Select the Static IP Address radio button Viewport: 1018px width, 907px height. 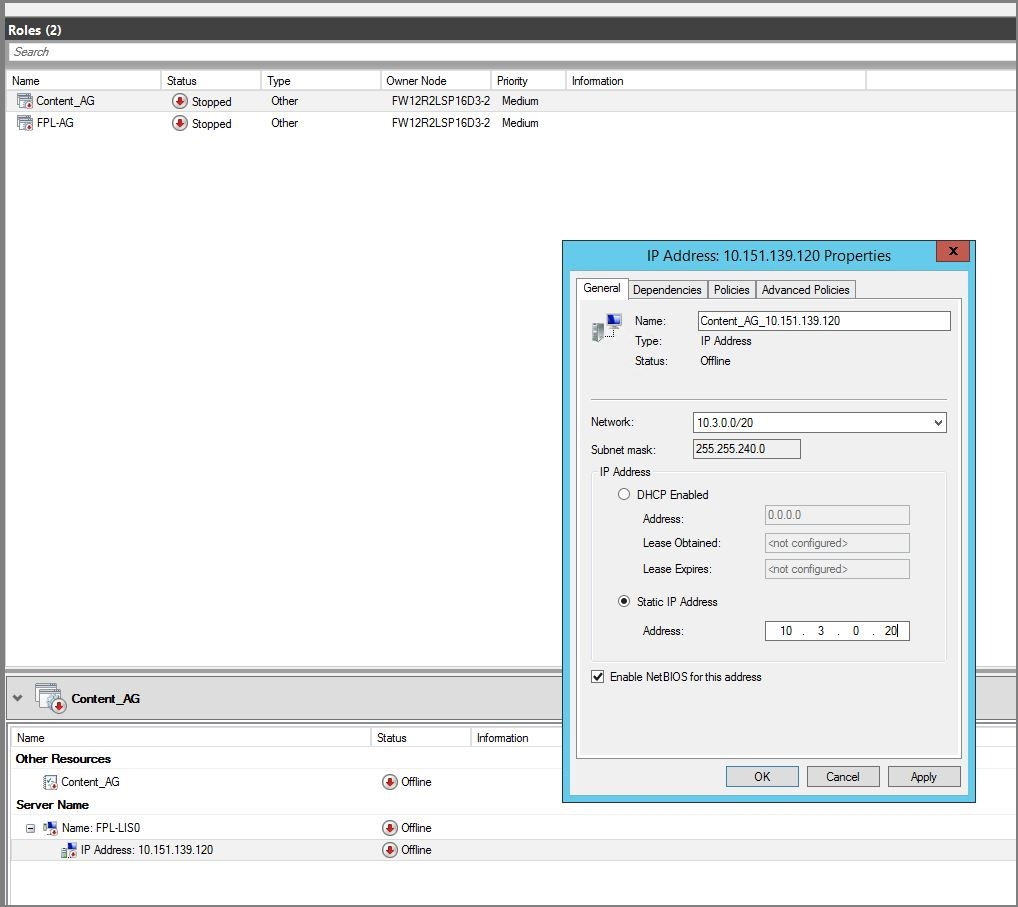624,601
